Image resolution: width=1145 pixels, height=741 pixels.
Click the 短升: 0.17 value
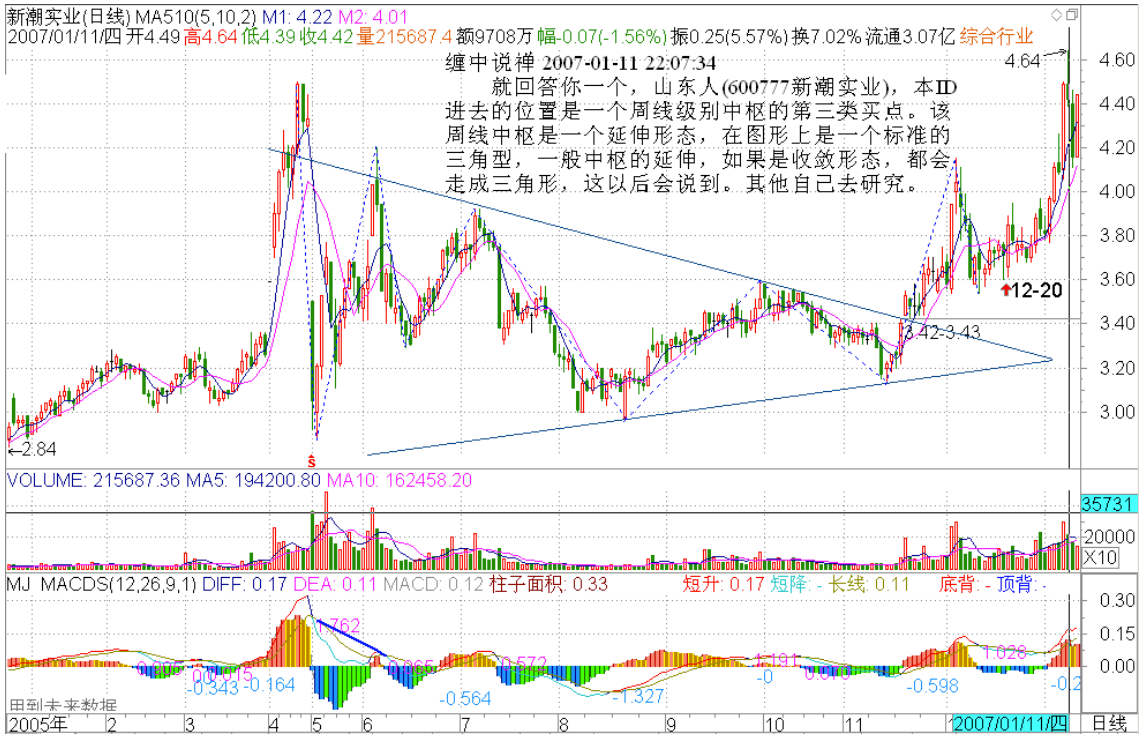click(723, 584)
